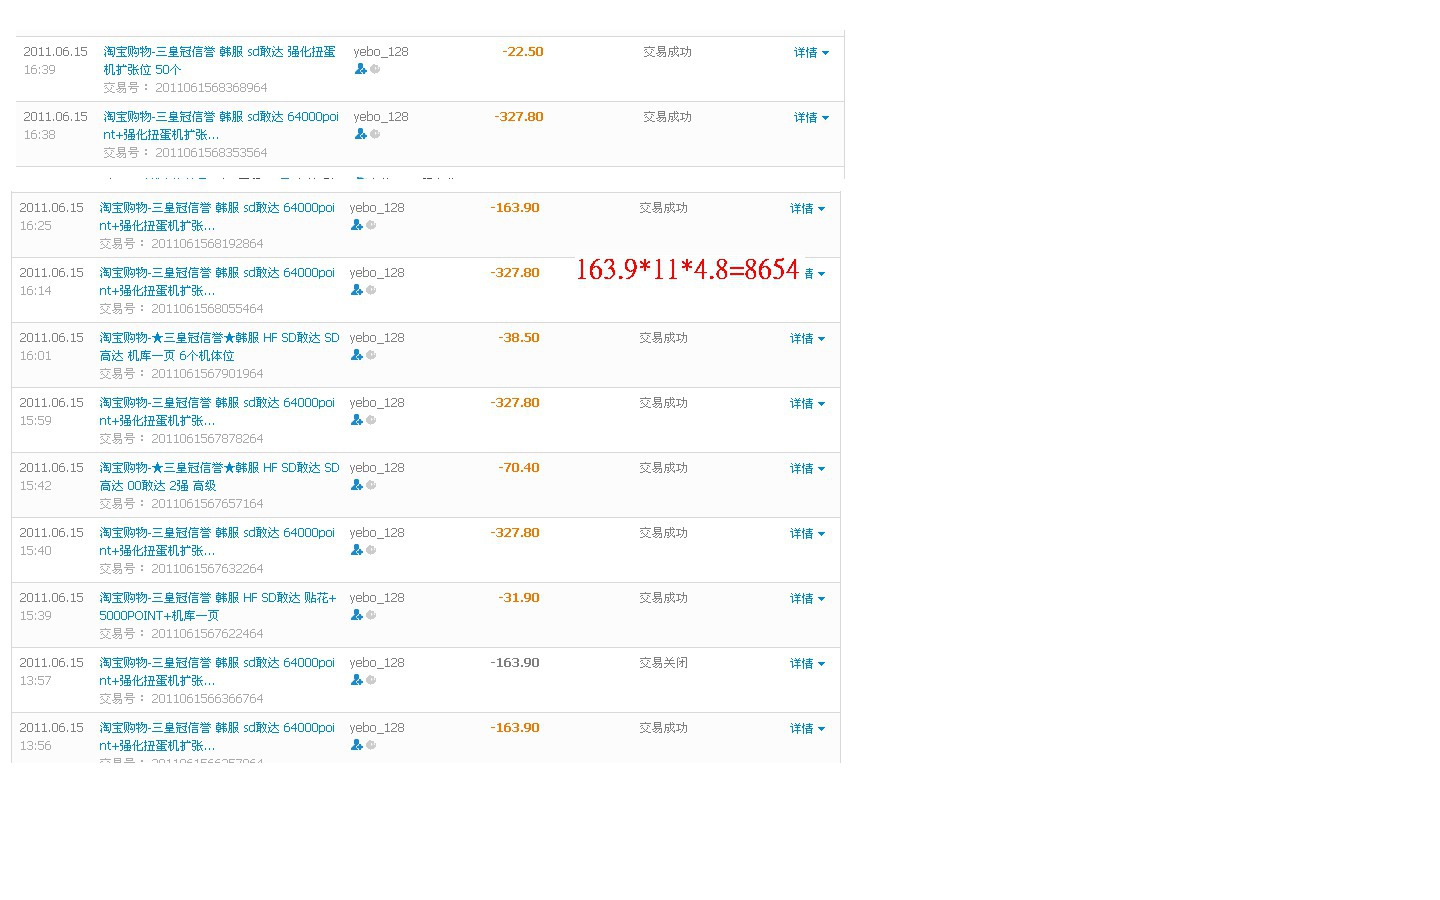The image size is (1440, 900).
Task: Click the add-contact icon in the 16:14 row
Action: [356, 290]
